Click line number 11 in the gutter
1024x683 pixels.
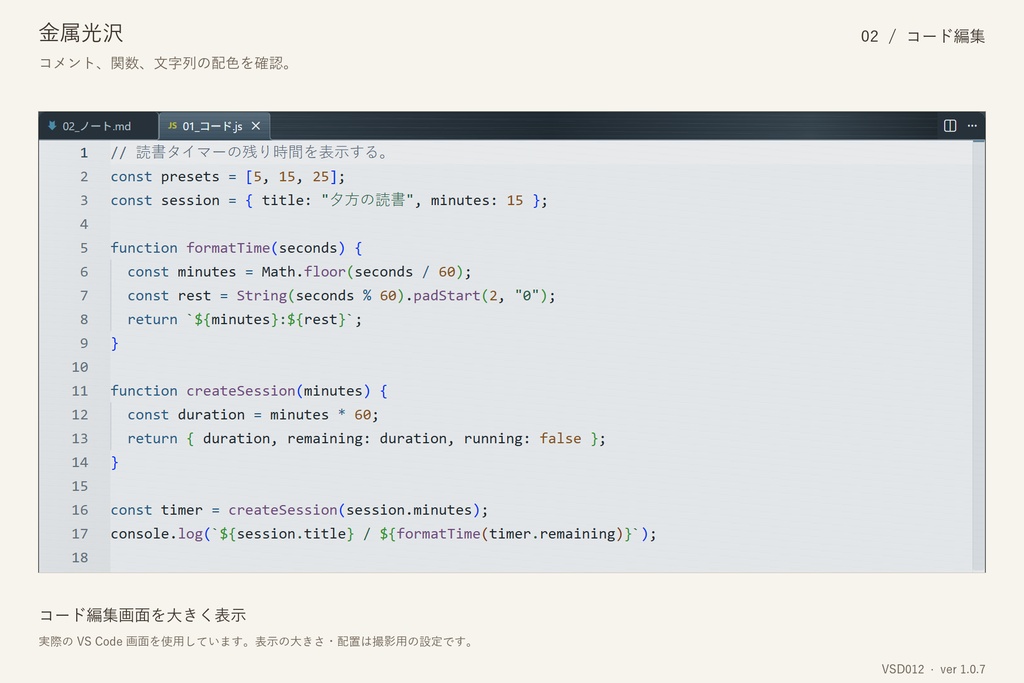[80, 391]
